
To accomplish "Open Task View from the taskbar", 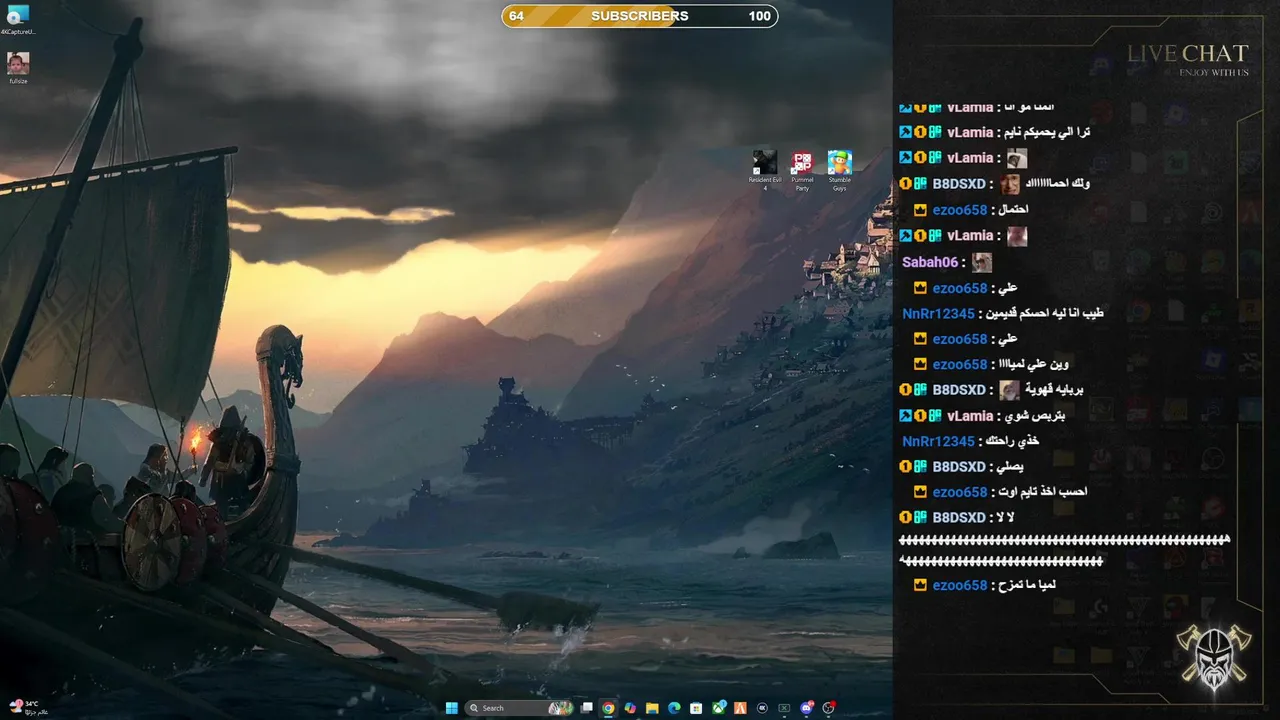I will (x=586, y=708).
